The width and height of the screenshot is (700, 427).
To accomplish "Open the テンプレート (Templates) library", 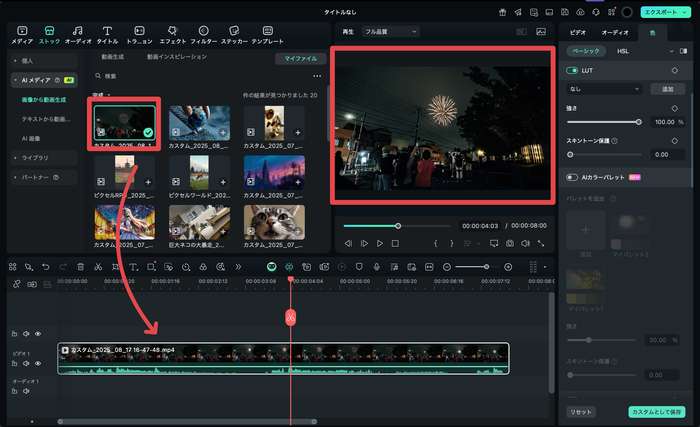I will [x=267, y=35].
